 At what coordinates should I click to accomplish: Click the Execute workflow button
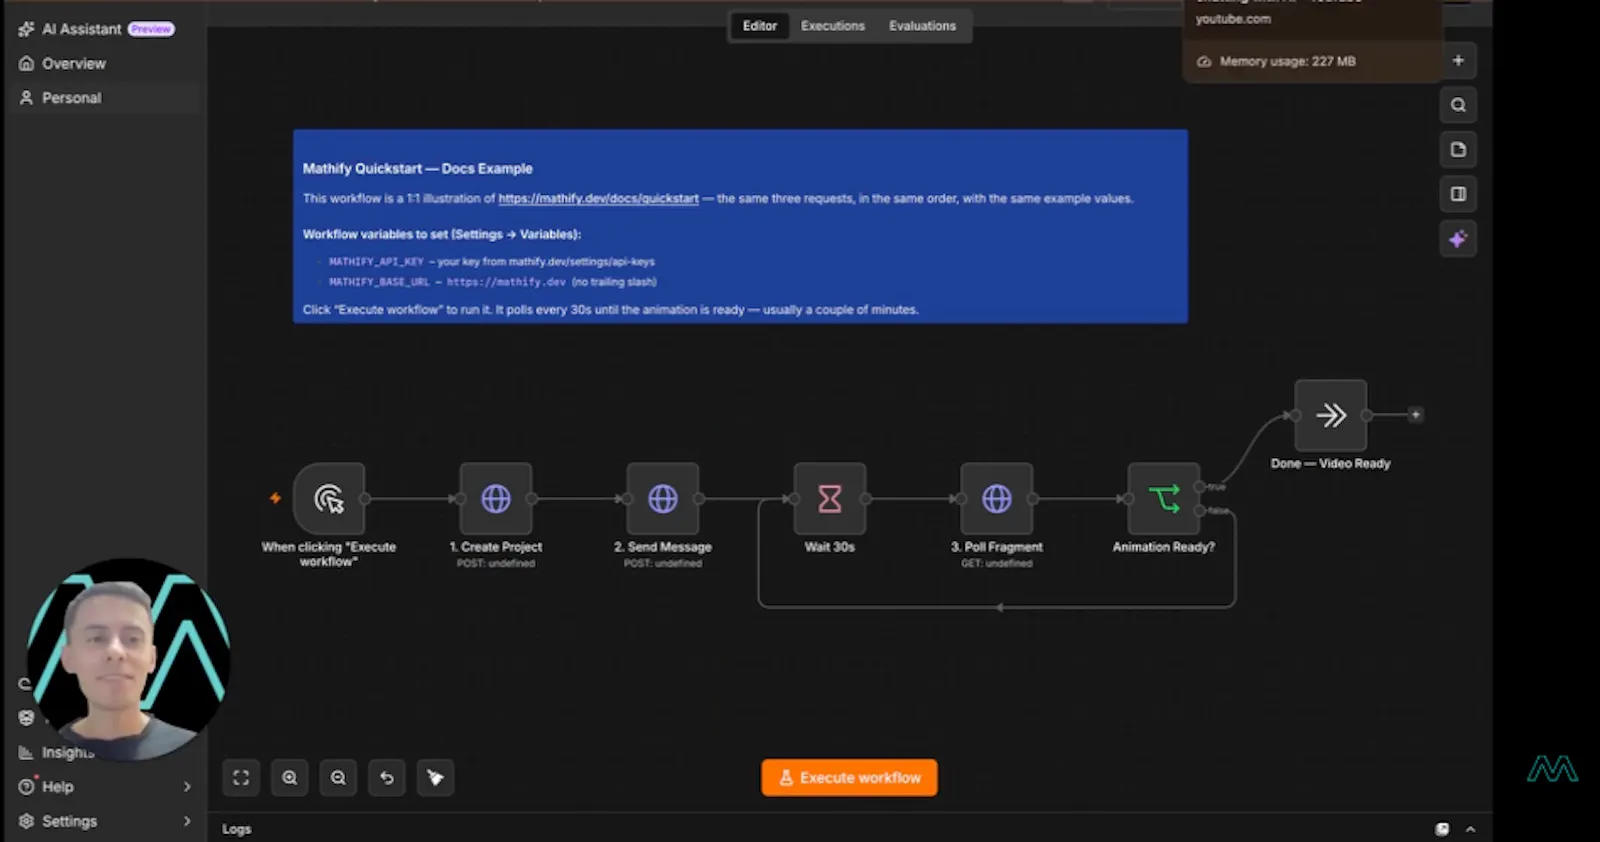[849, 778]
